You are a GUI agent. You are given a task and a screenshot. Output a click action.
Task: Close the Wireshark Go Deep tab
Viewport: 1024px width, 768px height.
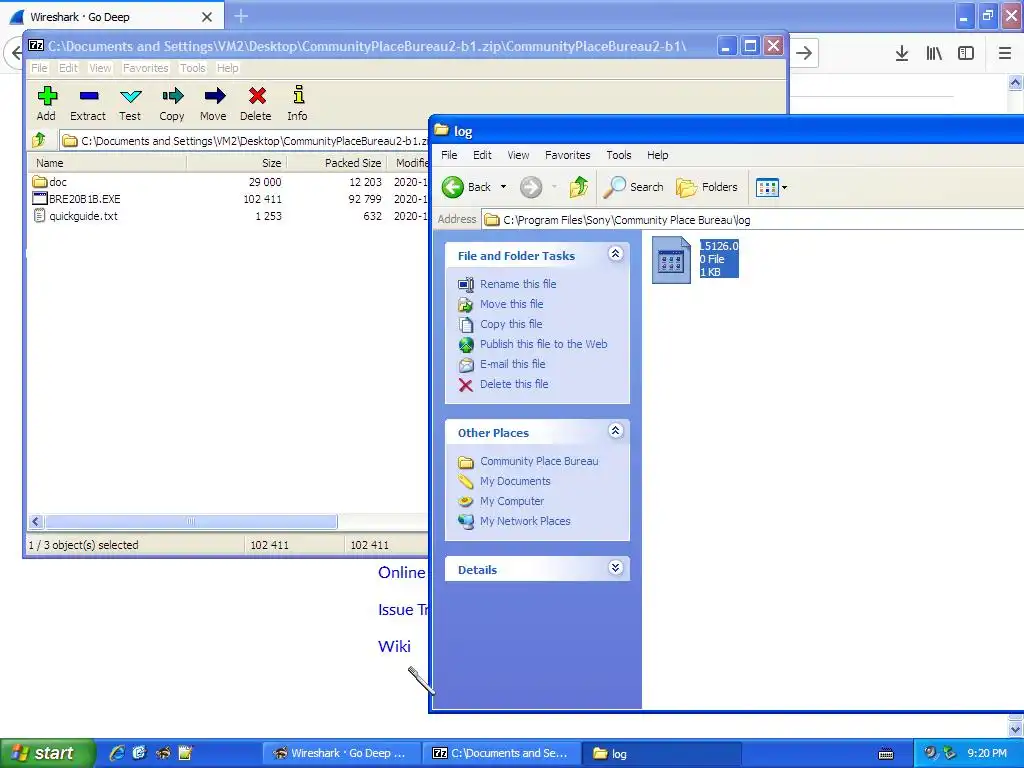(206, 17)
